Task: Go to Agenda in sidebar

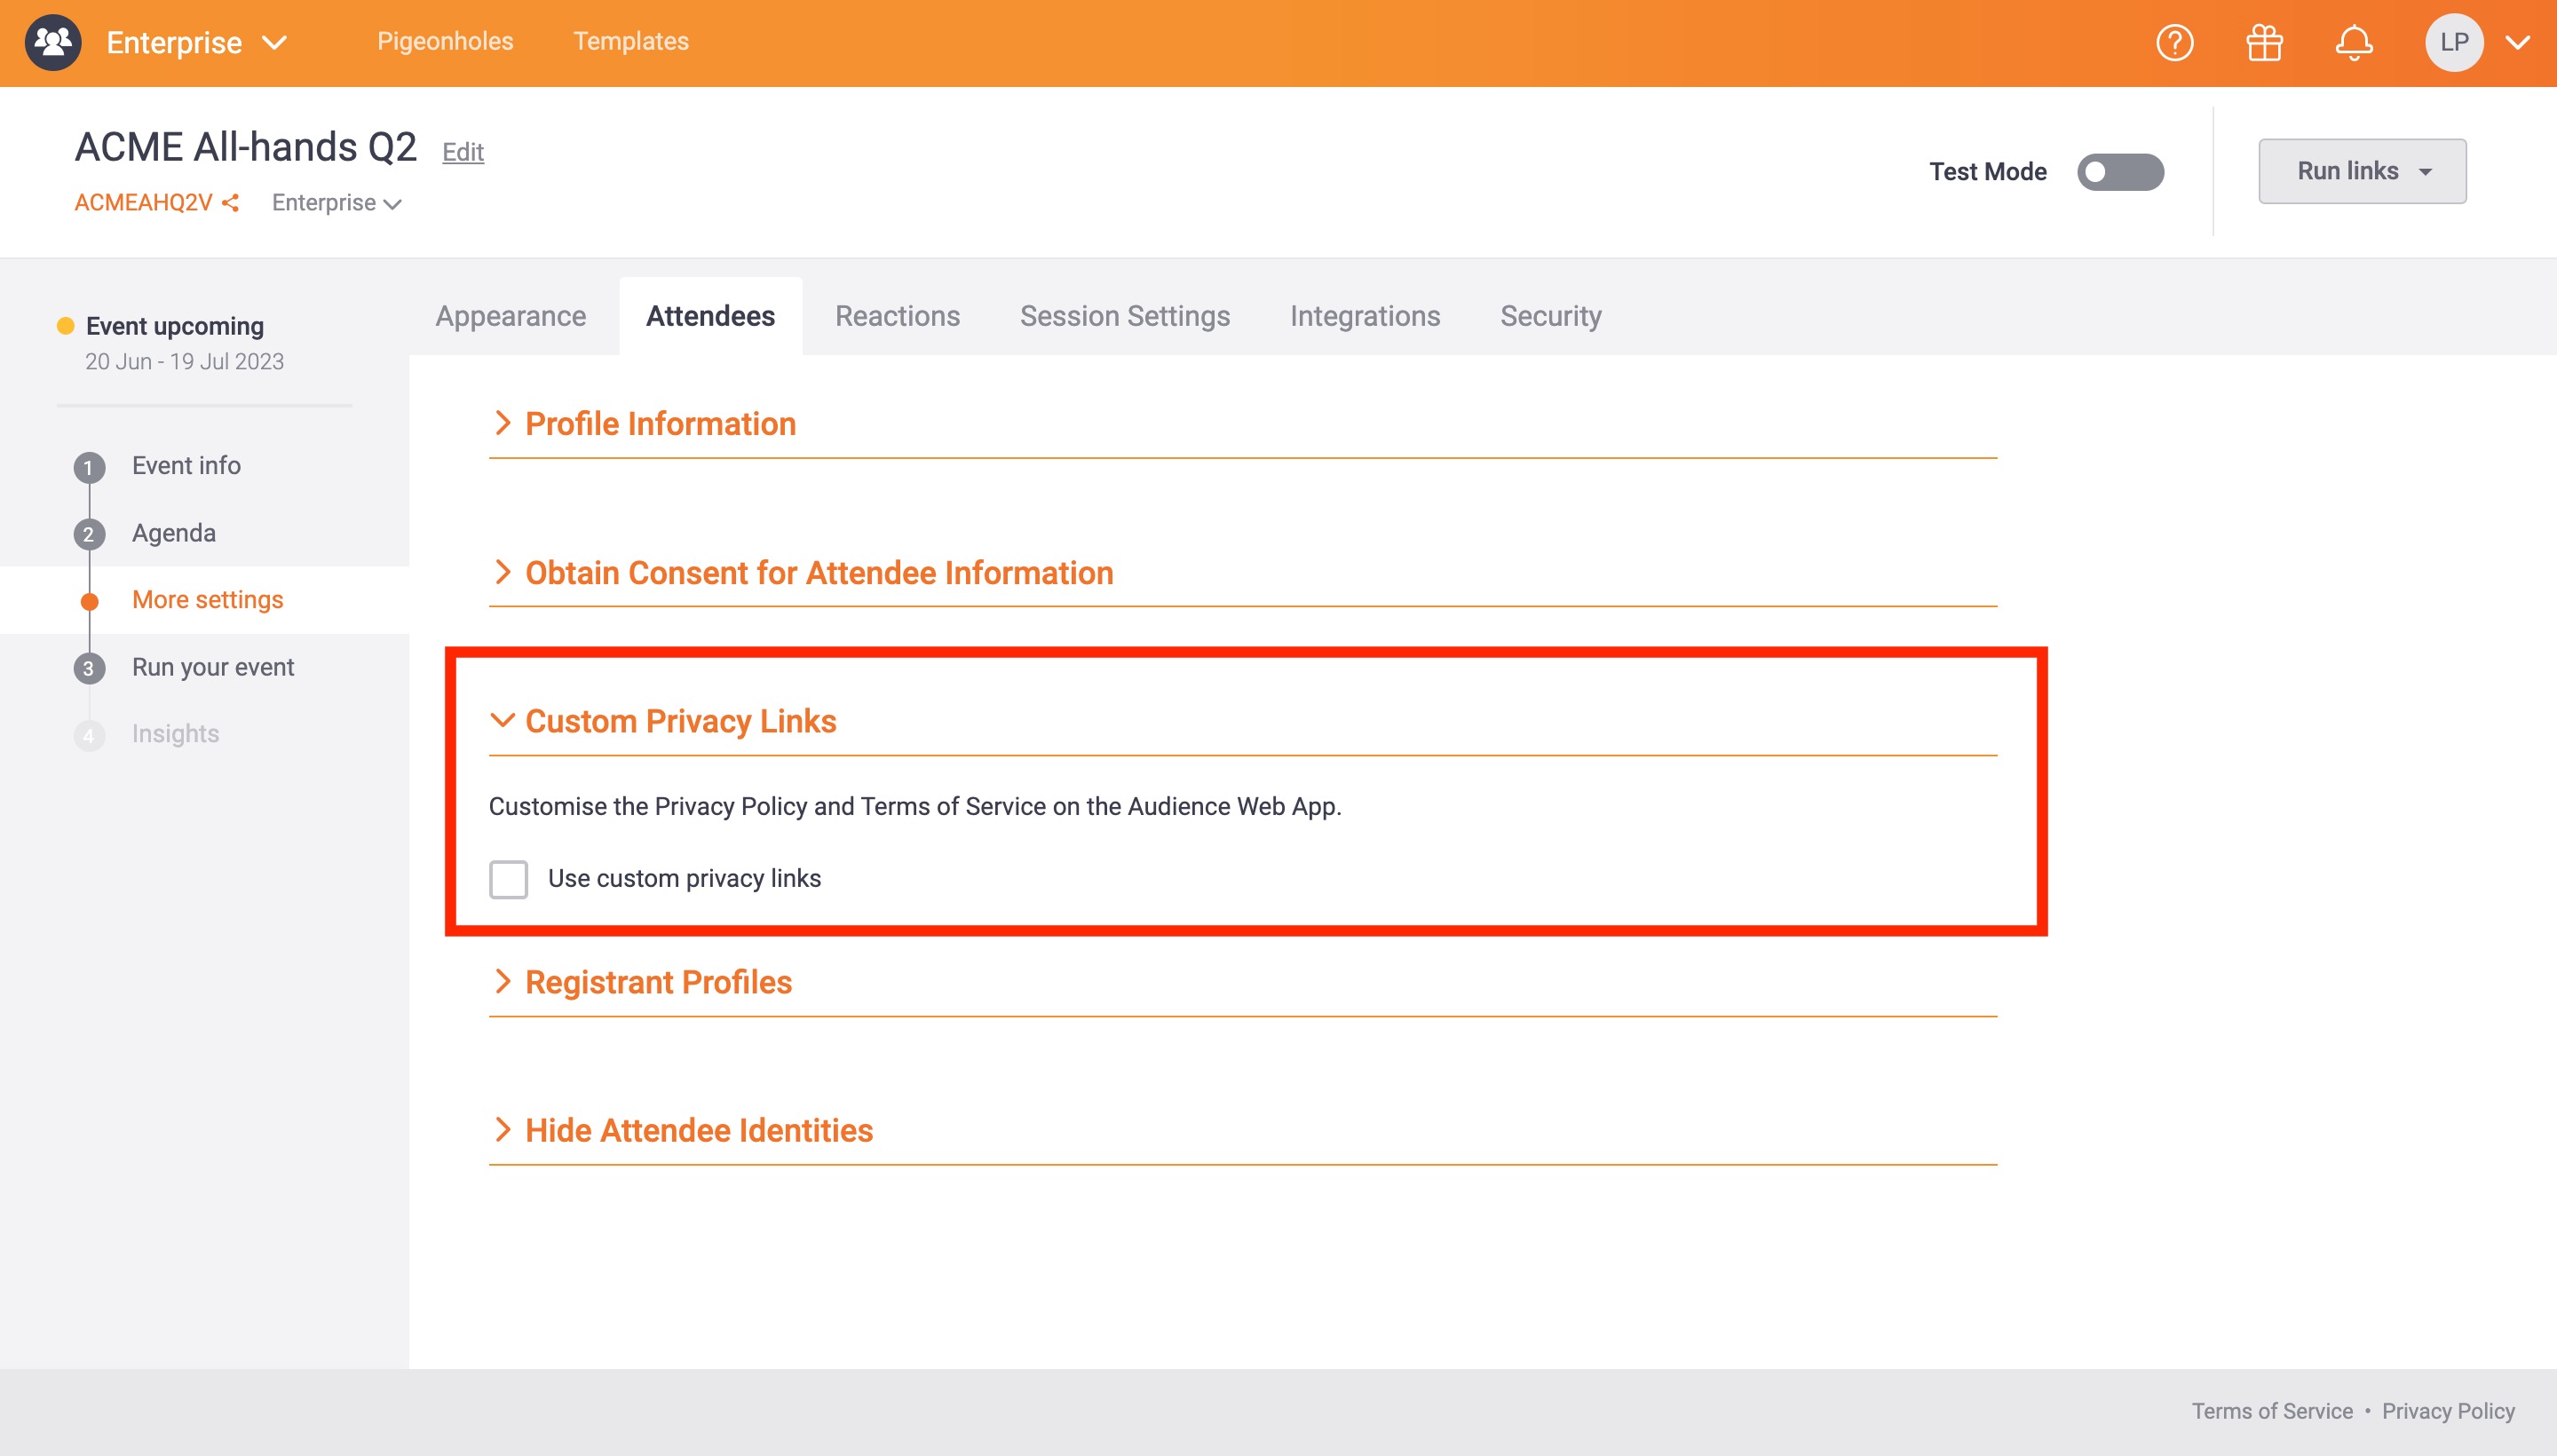Action: point(174,533)
